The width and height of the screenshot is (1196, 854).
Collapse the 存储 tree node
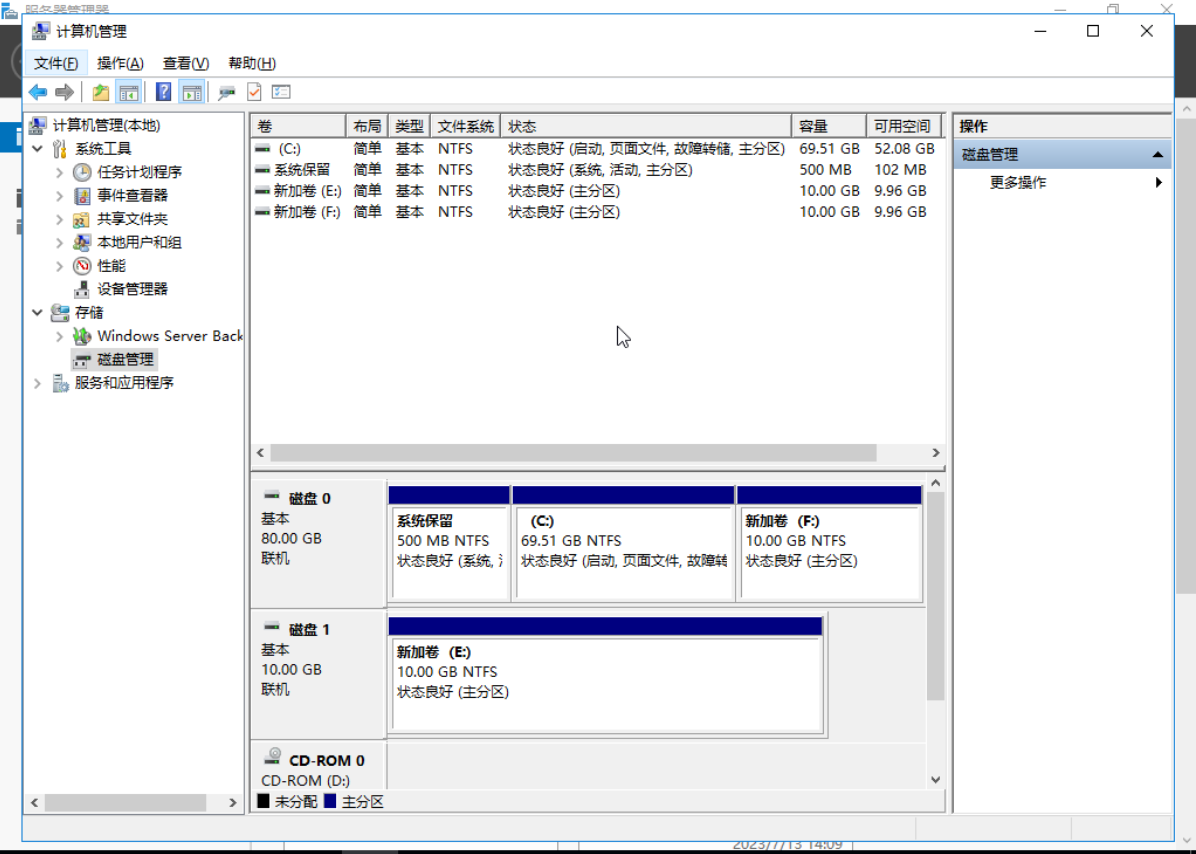(38, 313)
